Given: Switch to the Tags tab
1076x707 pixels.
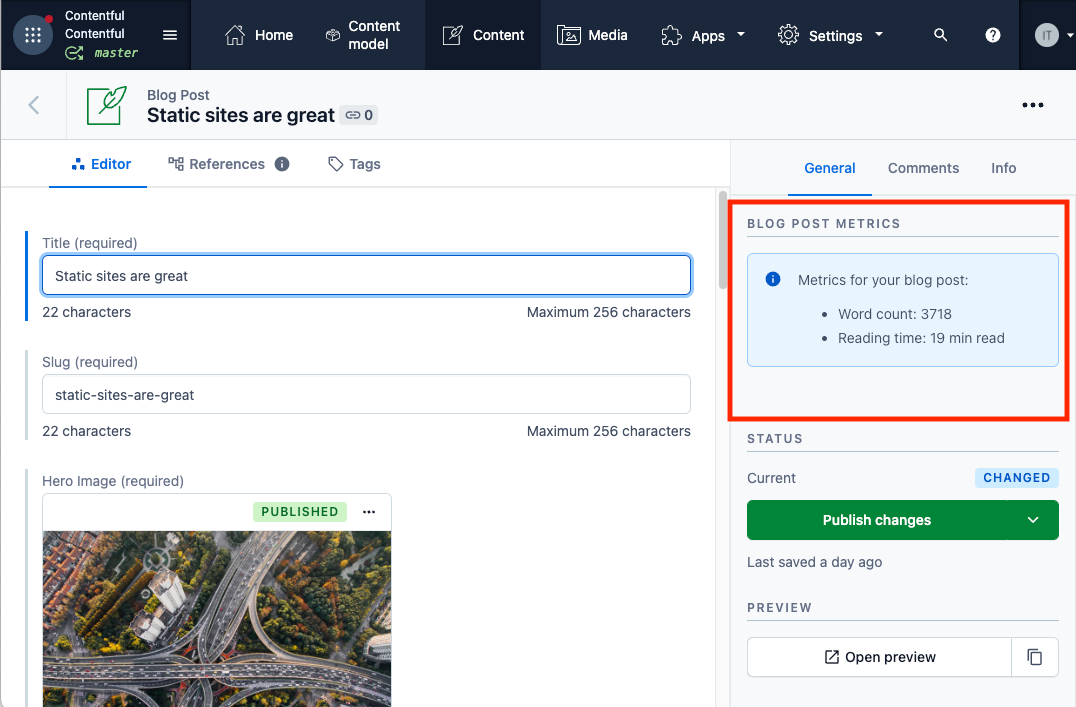Looking at the screenshot, I should [355, 164].
